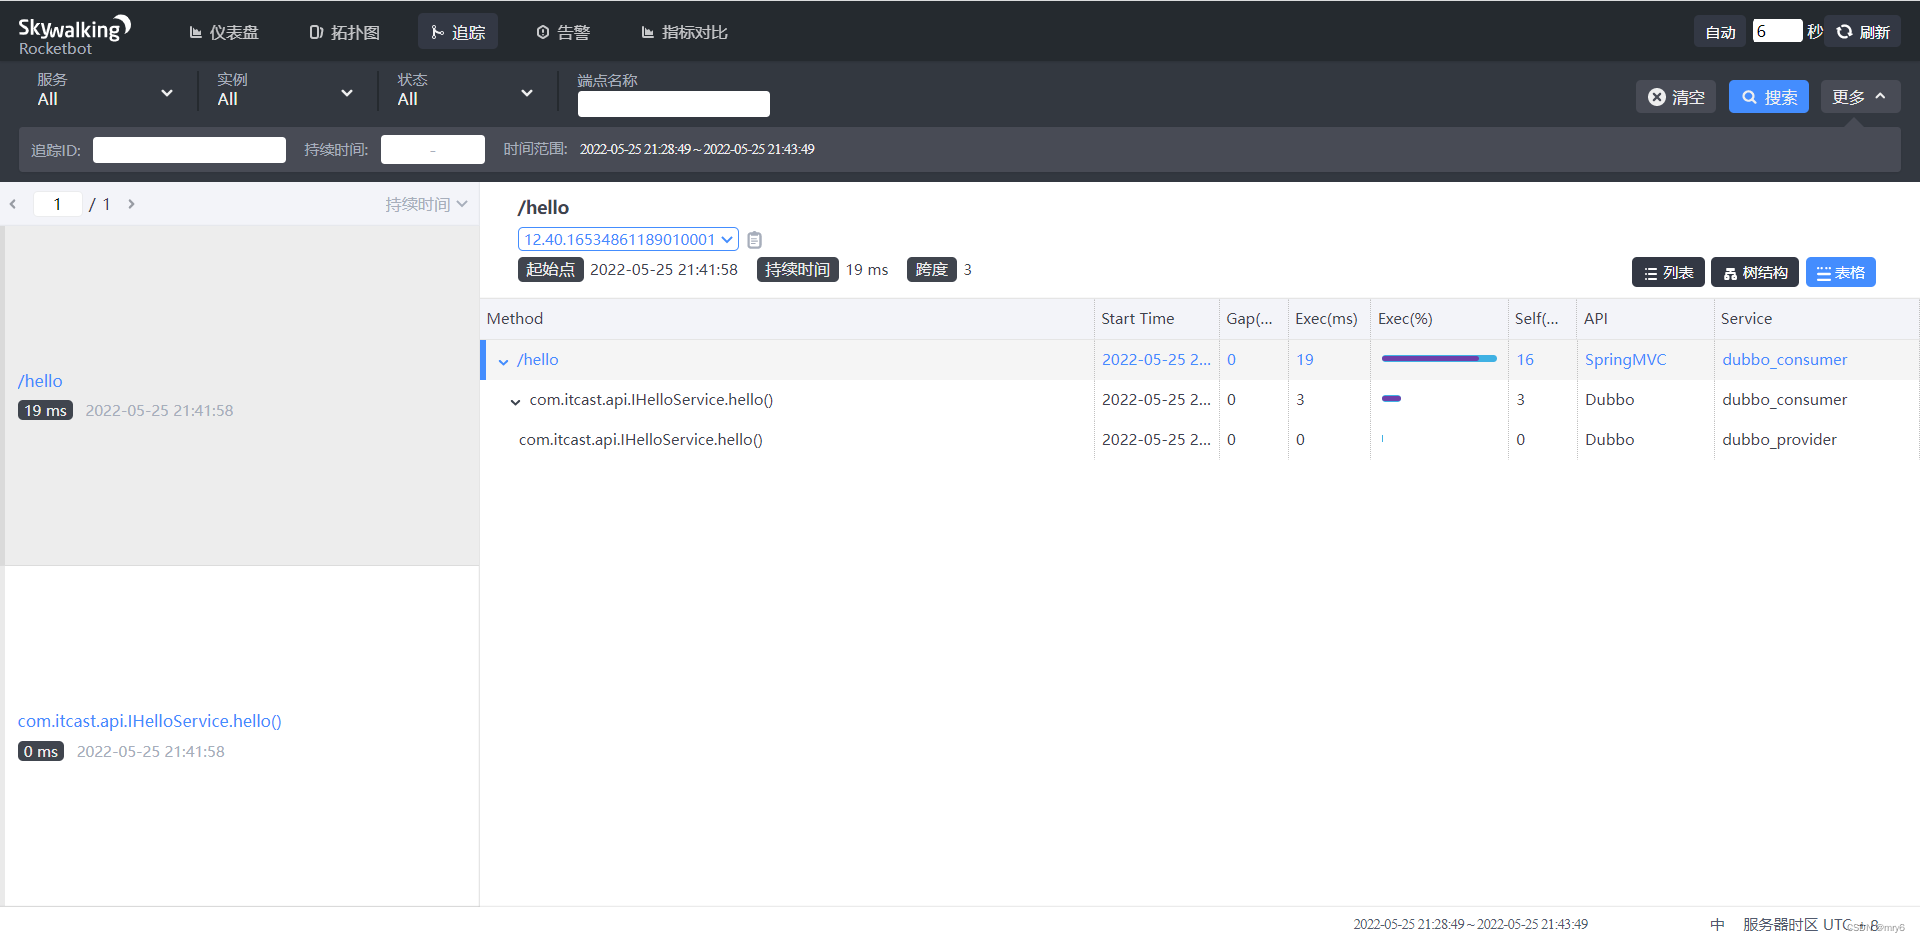
Task: Click the 刷新 refresh button
Action: coord(1864,32)
